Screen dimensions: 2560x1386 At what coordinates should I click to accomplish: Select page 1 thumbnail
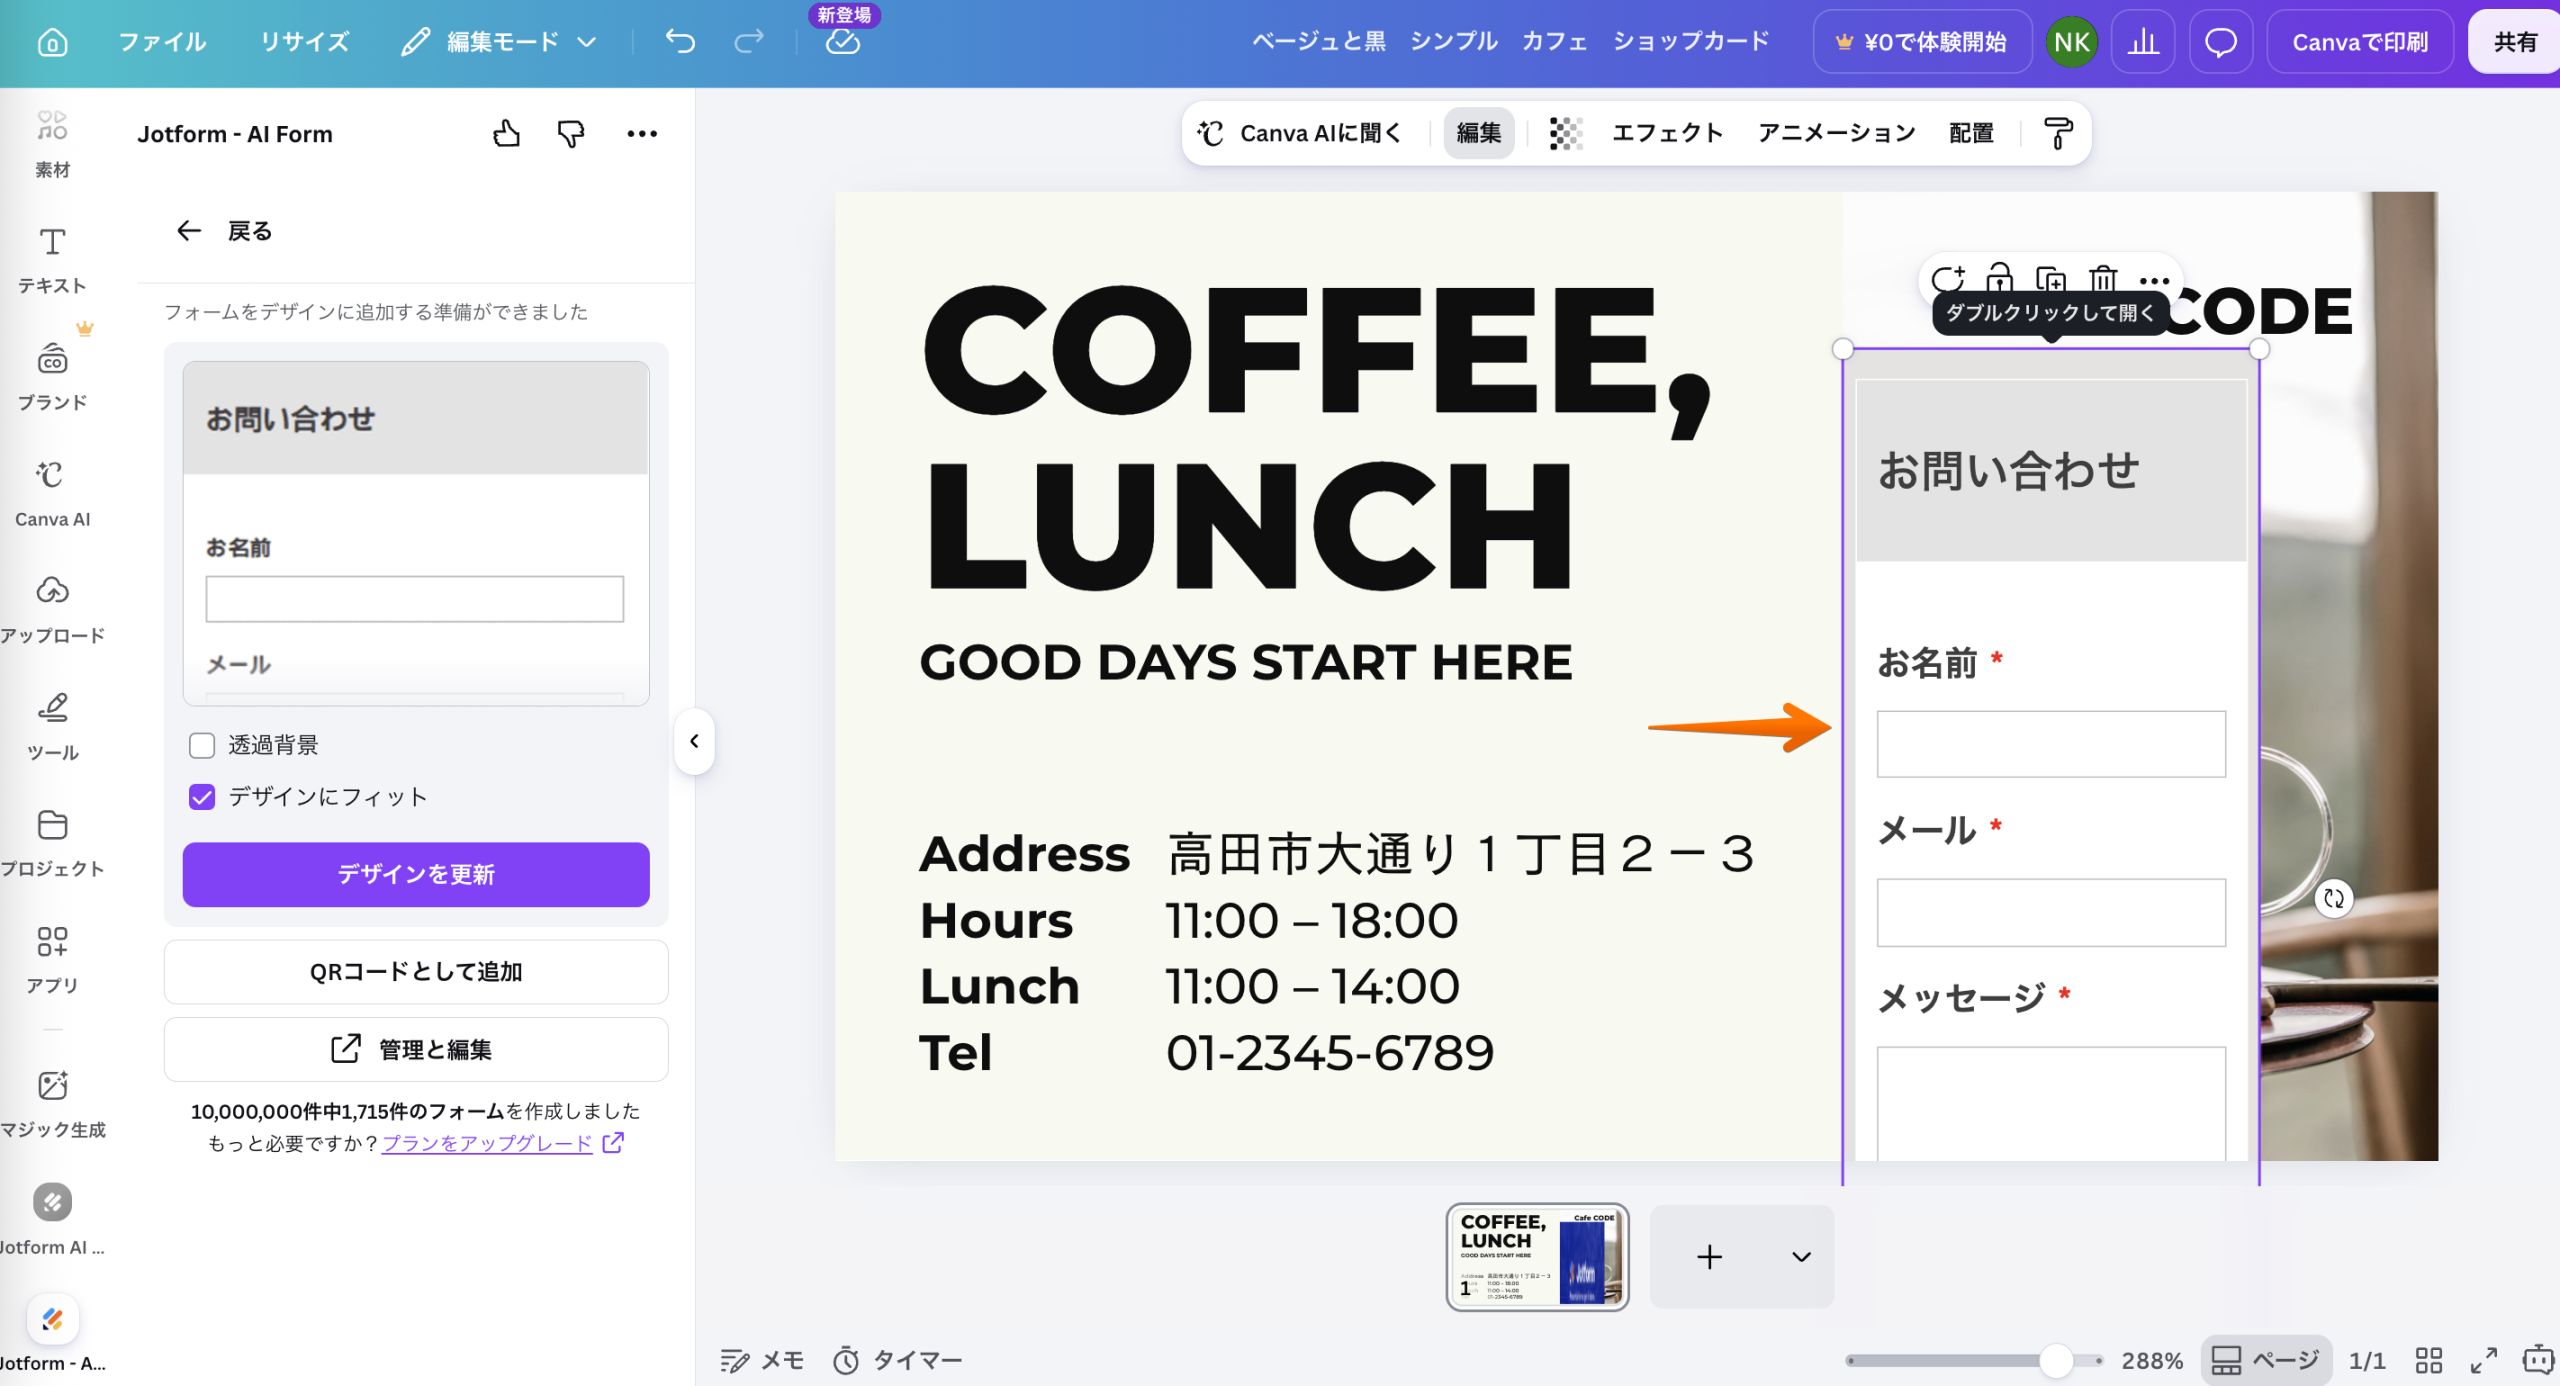click(x=1537, y=1257)
